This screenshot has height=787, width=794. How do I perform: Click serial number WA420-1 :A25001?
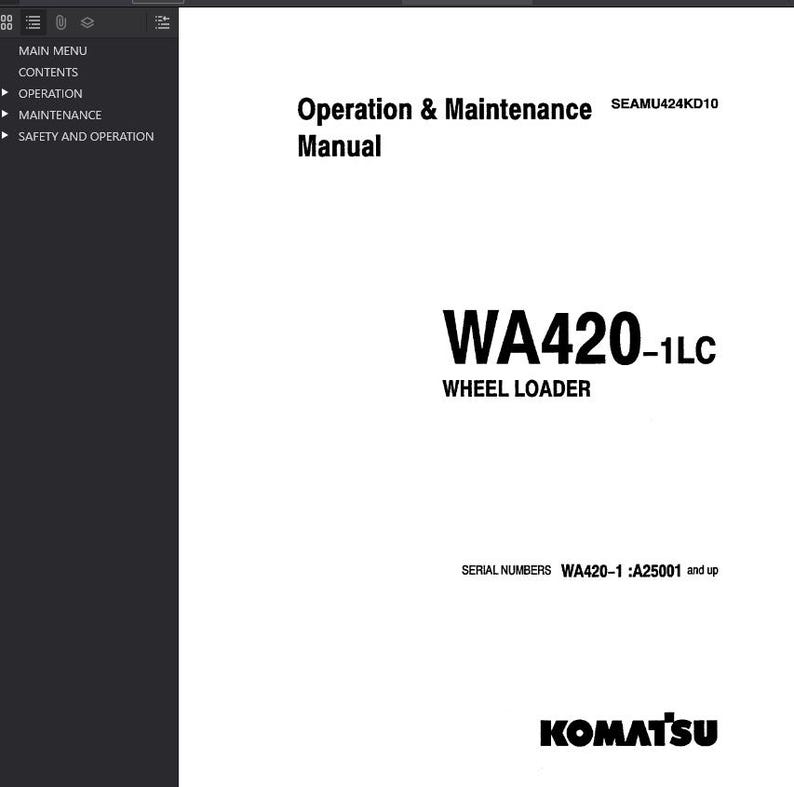[621, 571]
